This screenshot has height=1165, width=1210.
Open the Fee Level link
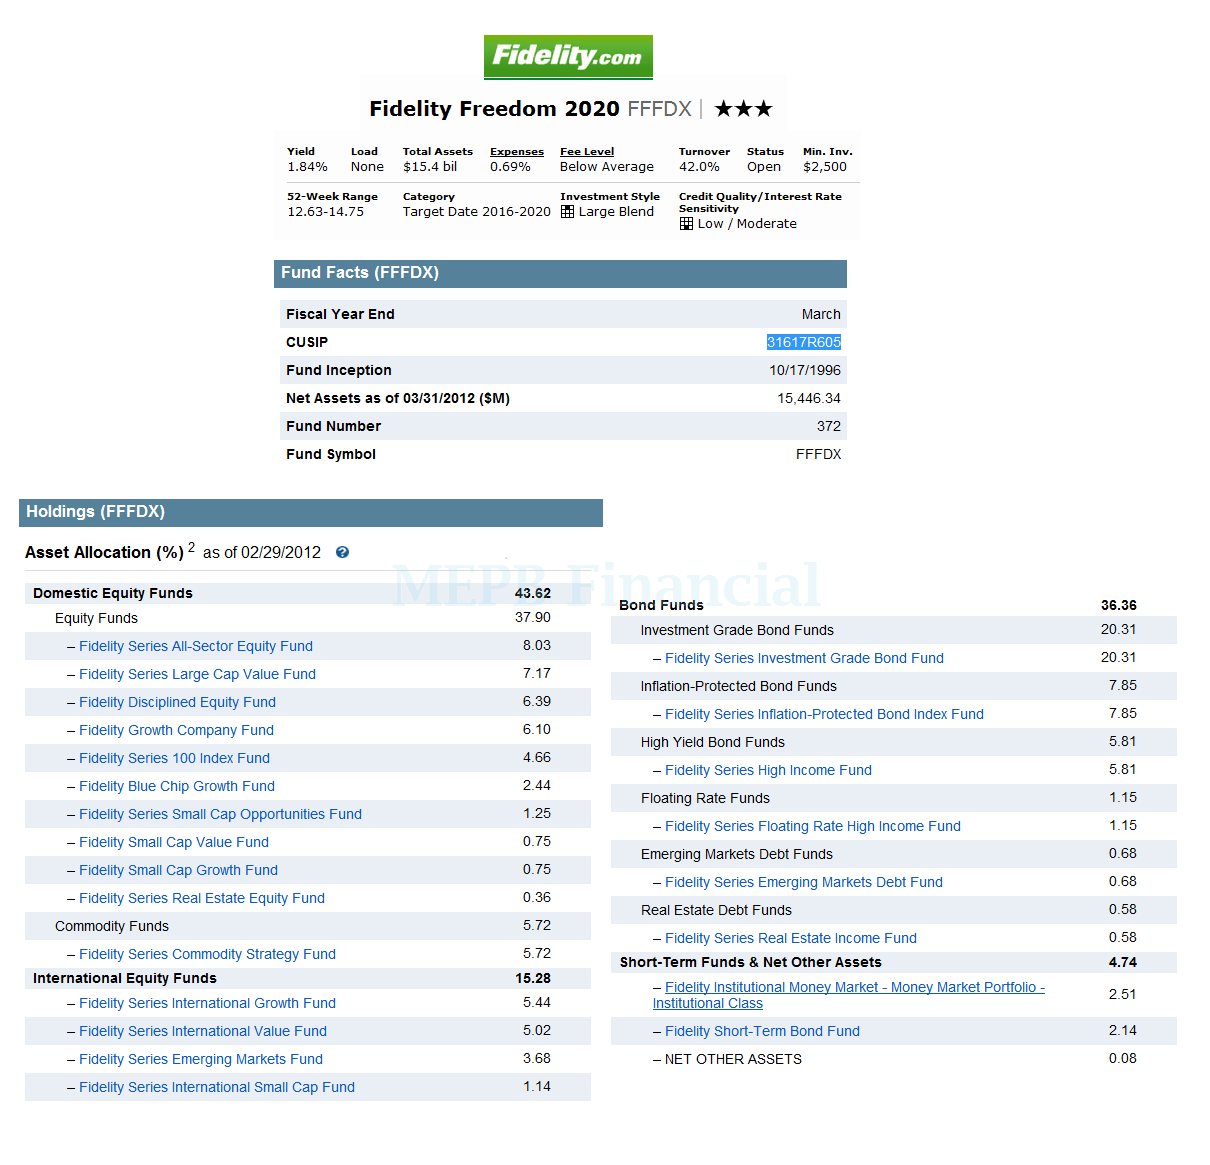tap(587, 152)
